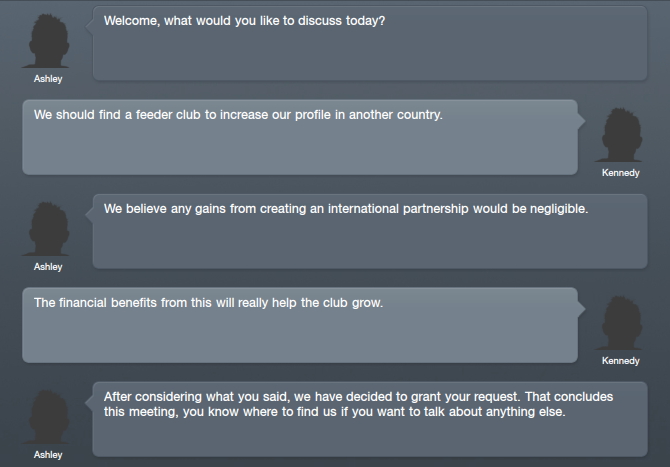
Task: Click the Kennedy name label under the feeder club avatar
Action: coord(620,173)
